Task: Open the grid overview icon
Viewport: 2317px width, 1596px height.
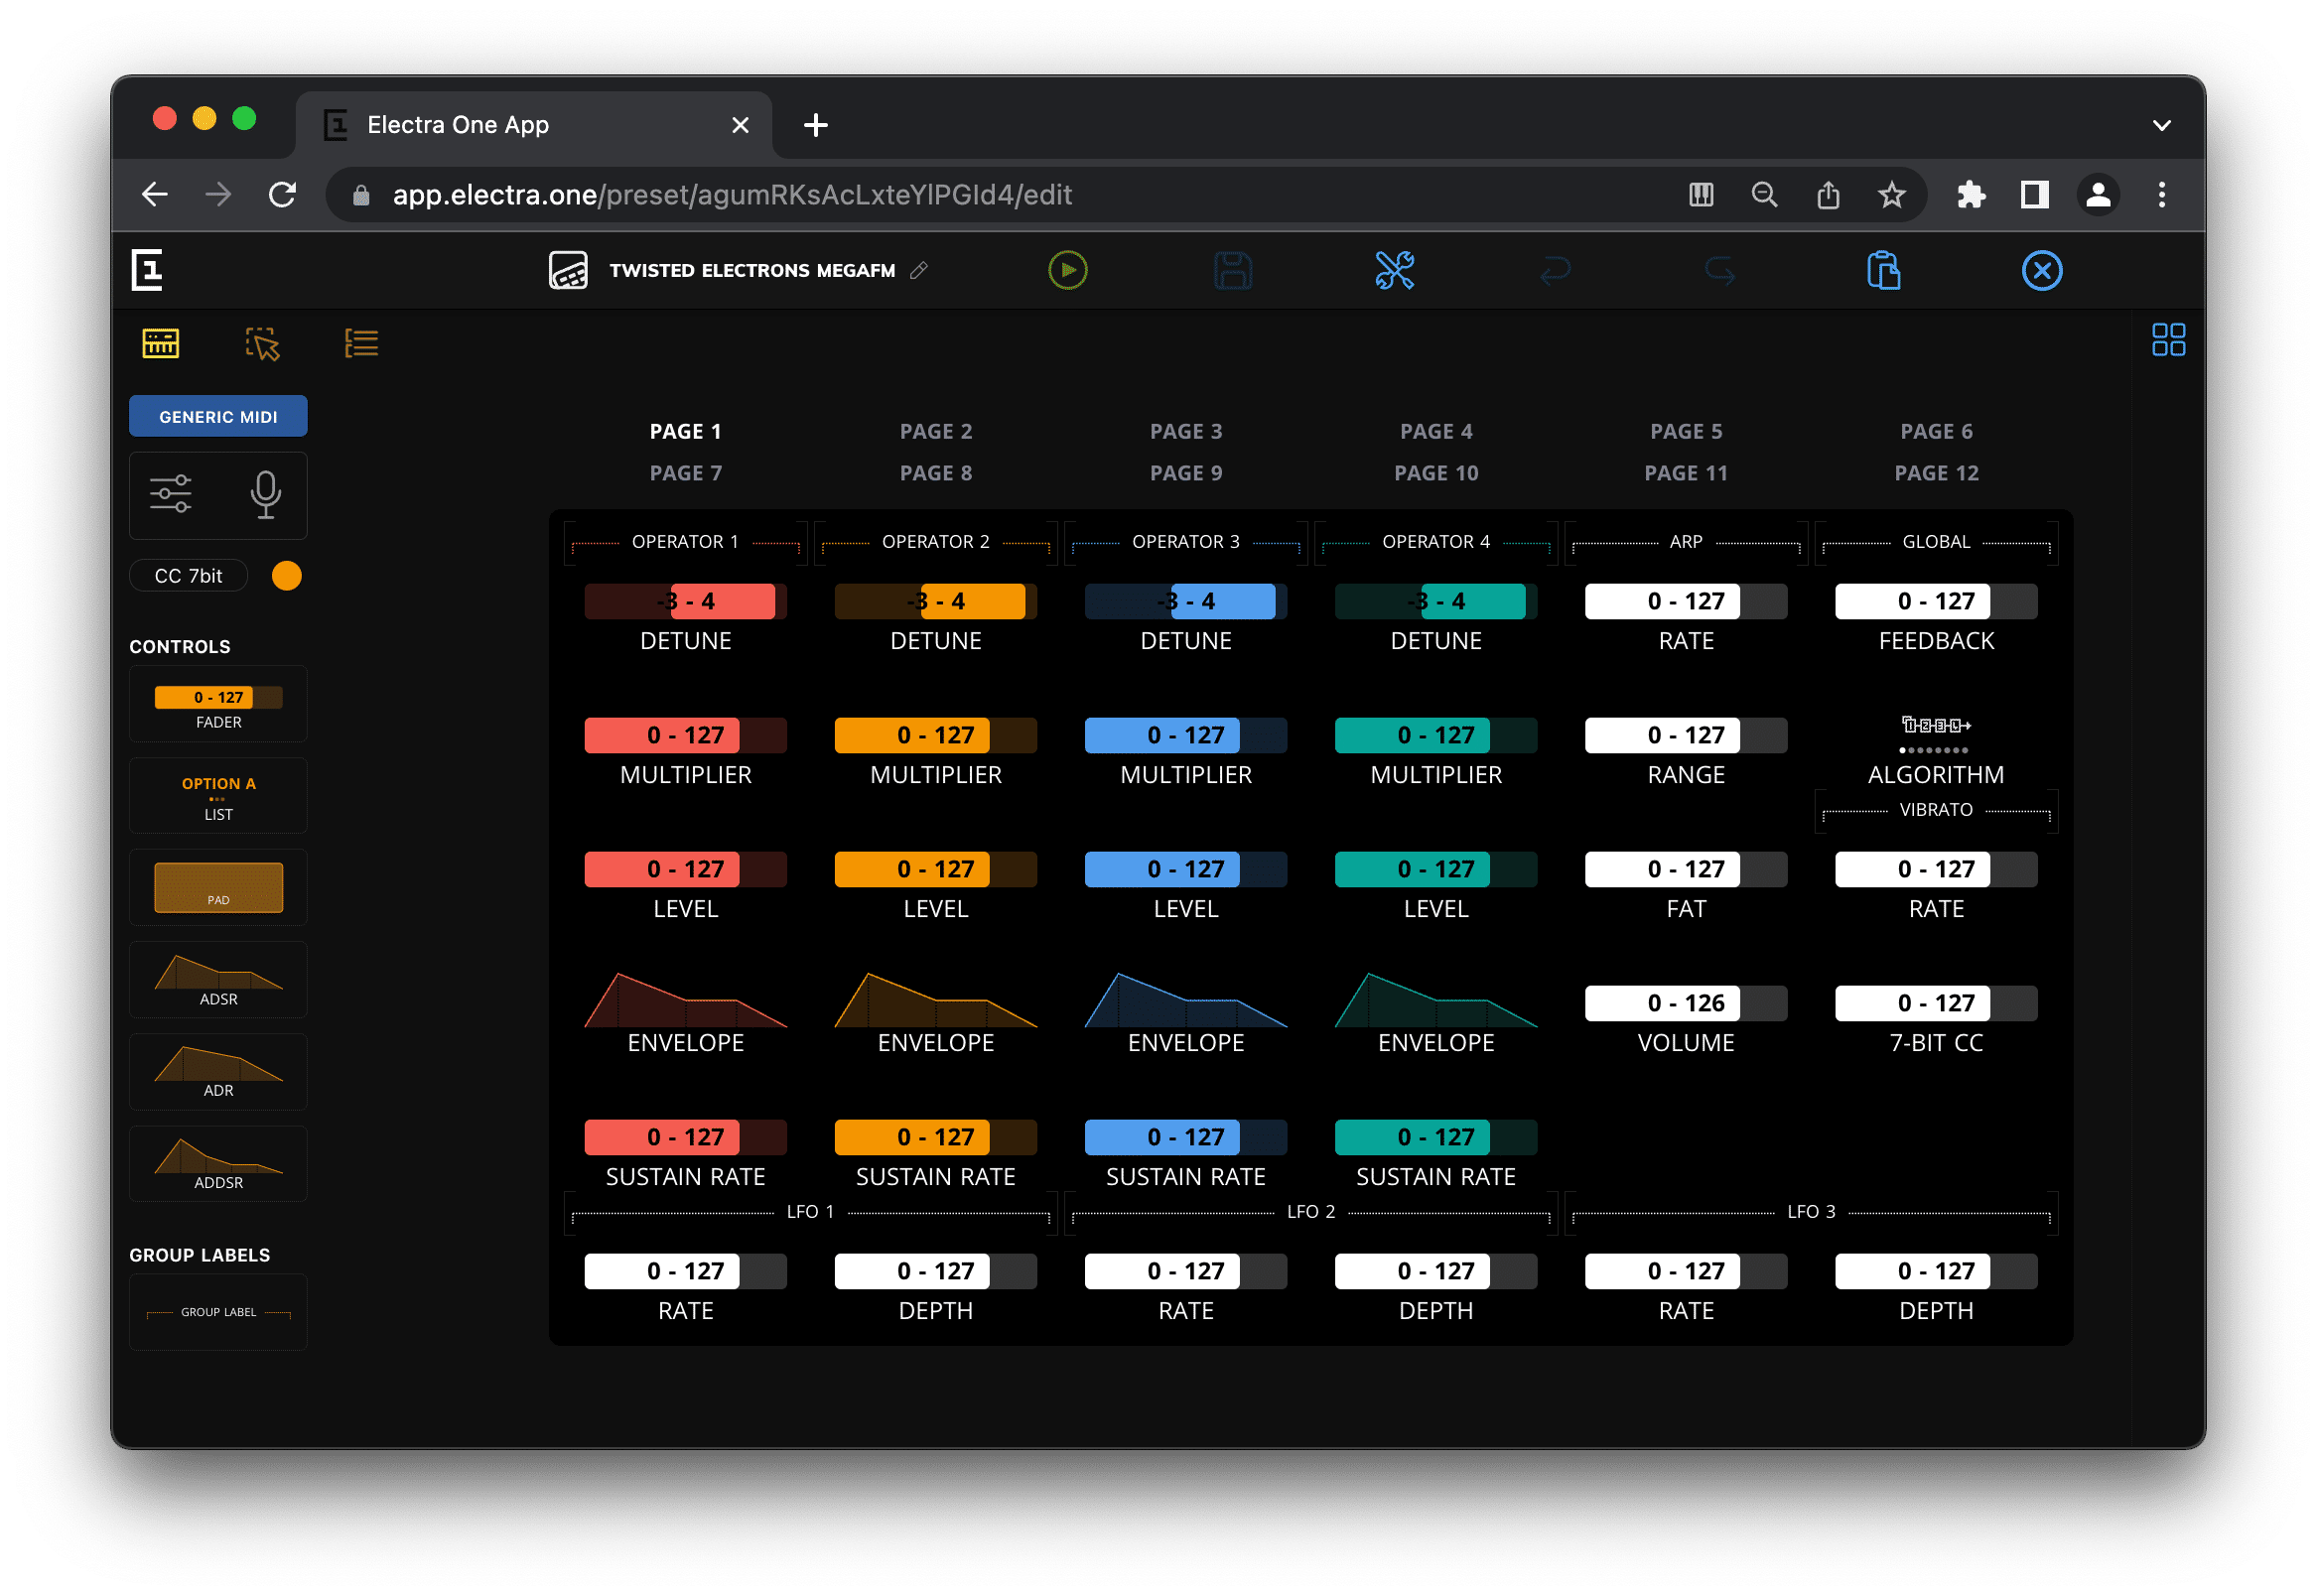Action: 2168,339
